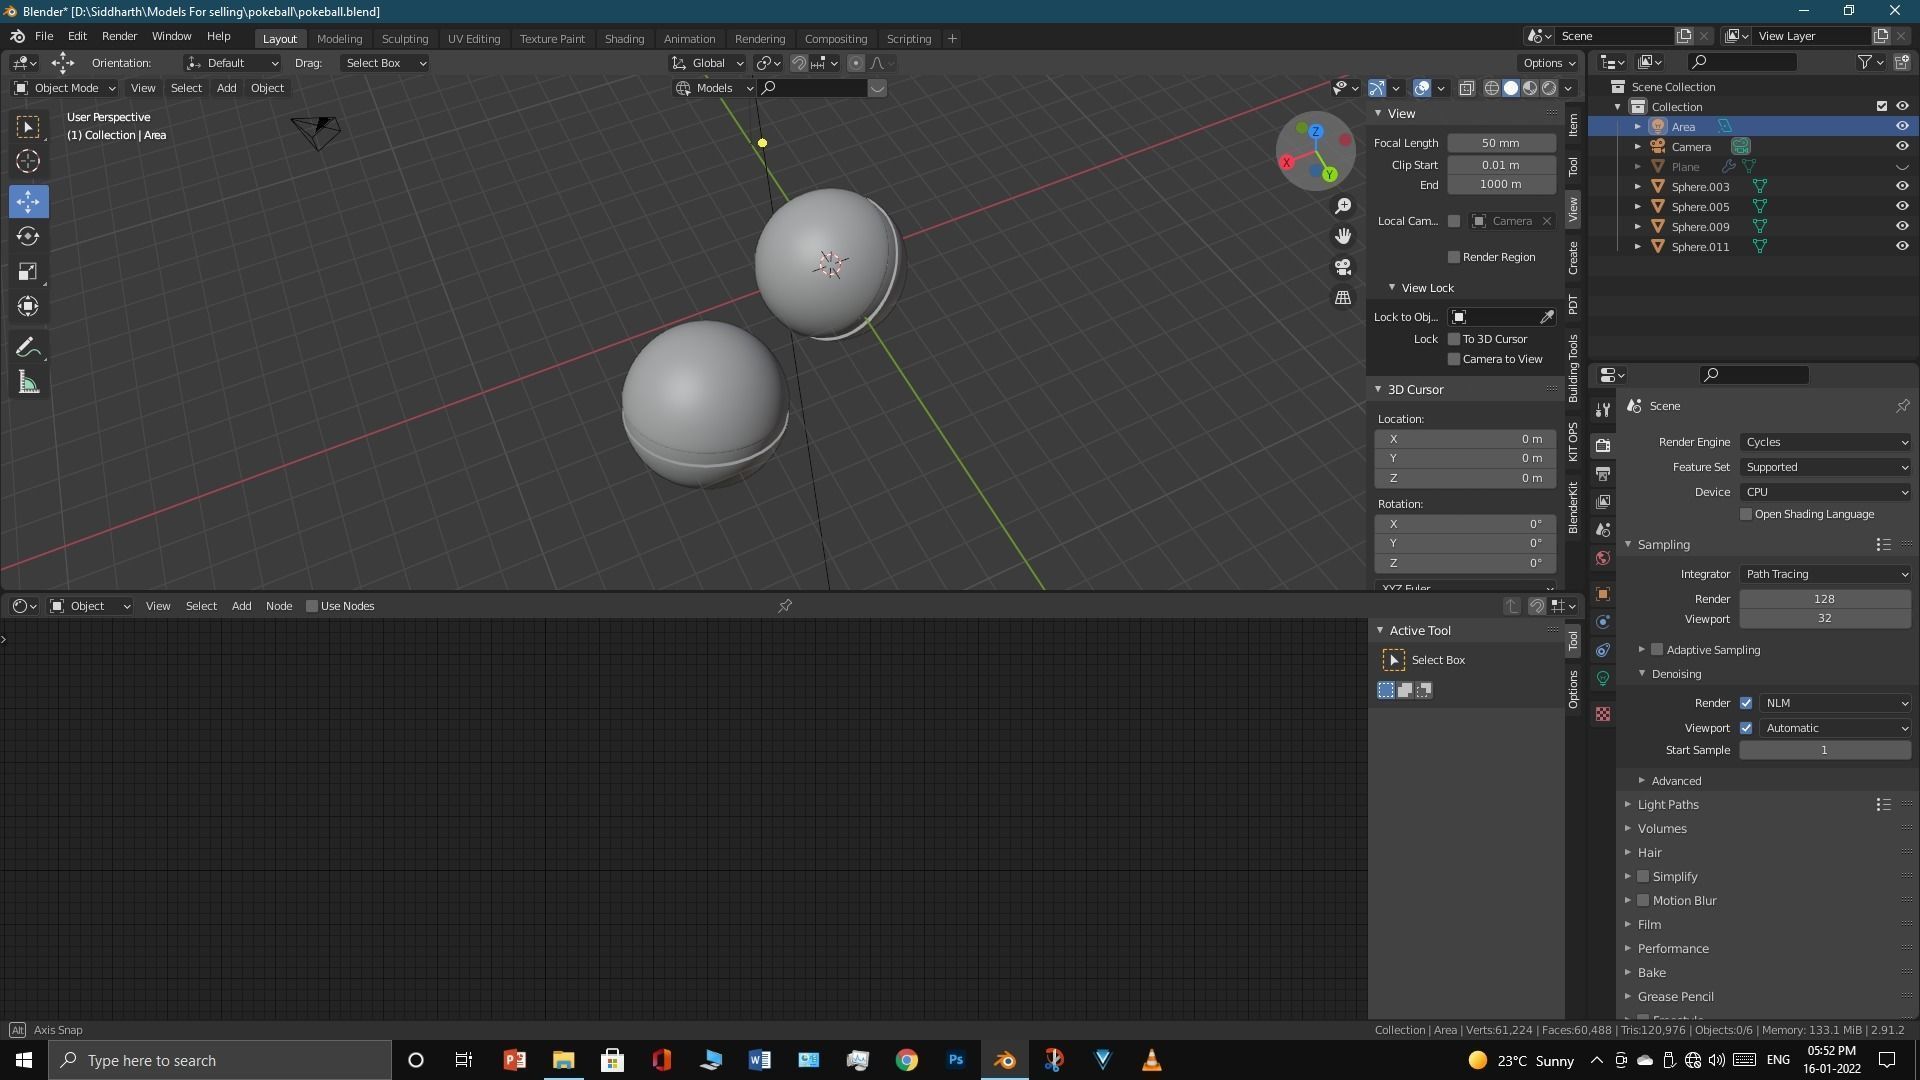Enable Motion Blur checkbox

(1643, 900)
